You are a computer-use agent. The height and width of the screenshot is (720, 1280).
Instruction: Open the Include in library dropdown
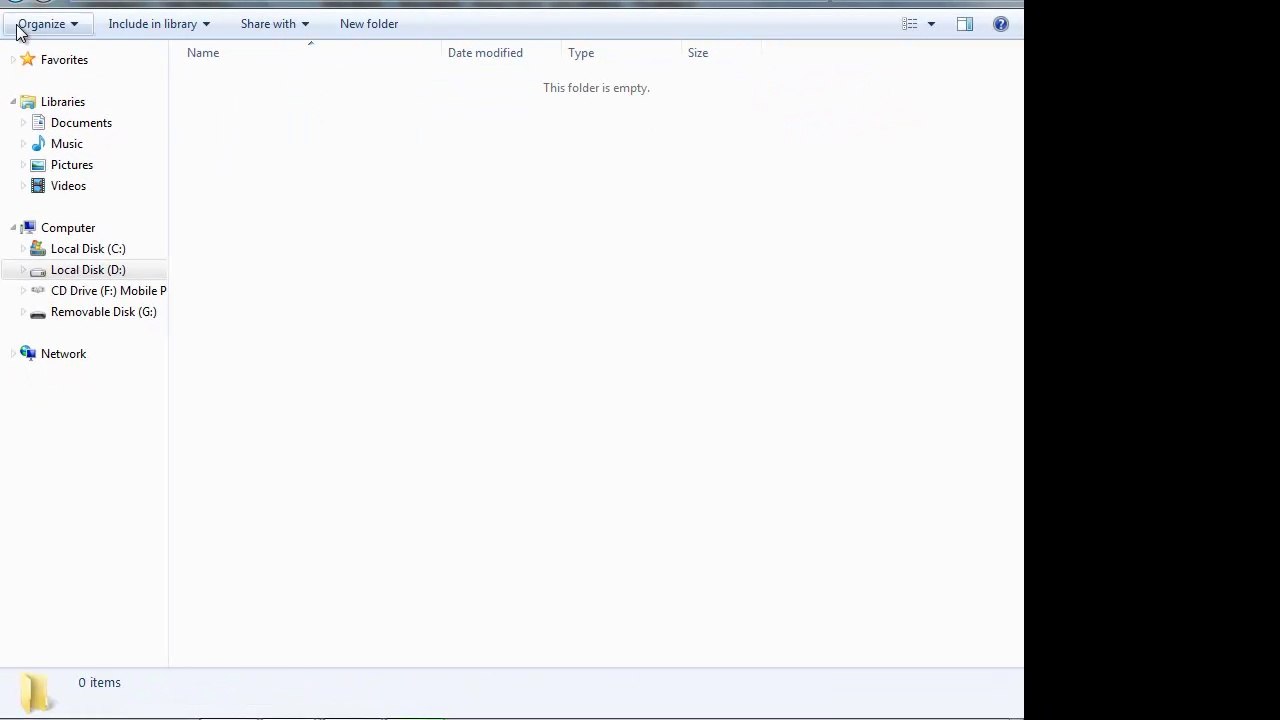click(x=159, y=24)
